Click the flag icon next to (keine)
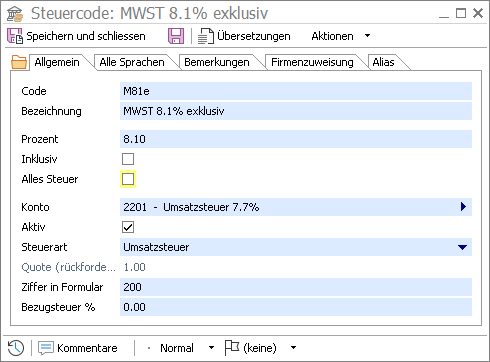 (232, 348)
